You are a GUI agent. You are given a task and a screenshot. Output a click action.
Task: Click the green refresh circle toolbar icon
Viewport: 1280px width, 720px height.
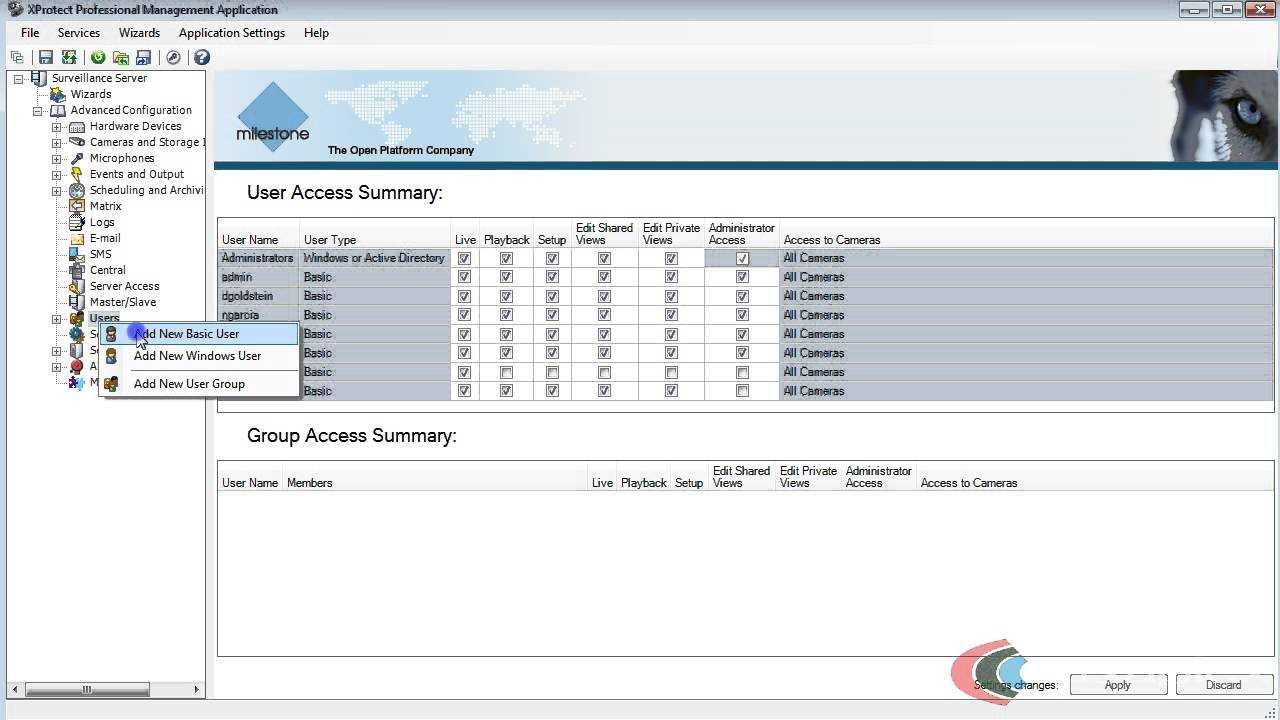(98, 58)
